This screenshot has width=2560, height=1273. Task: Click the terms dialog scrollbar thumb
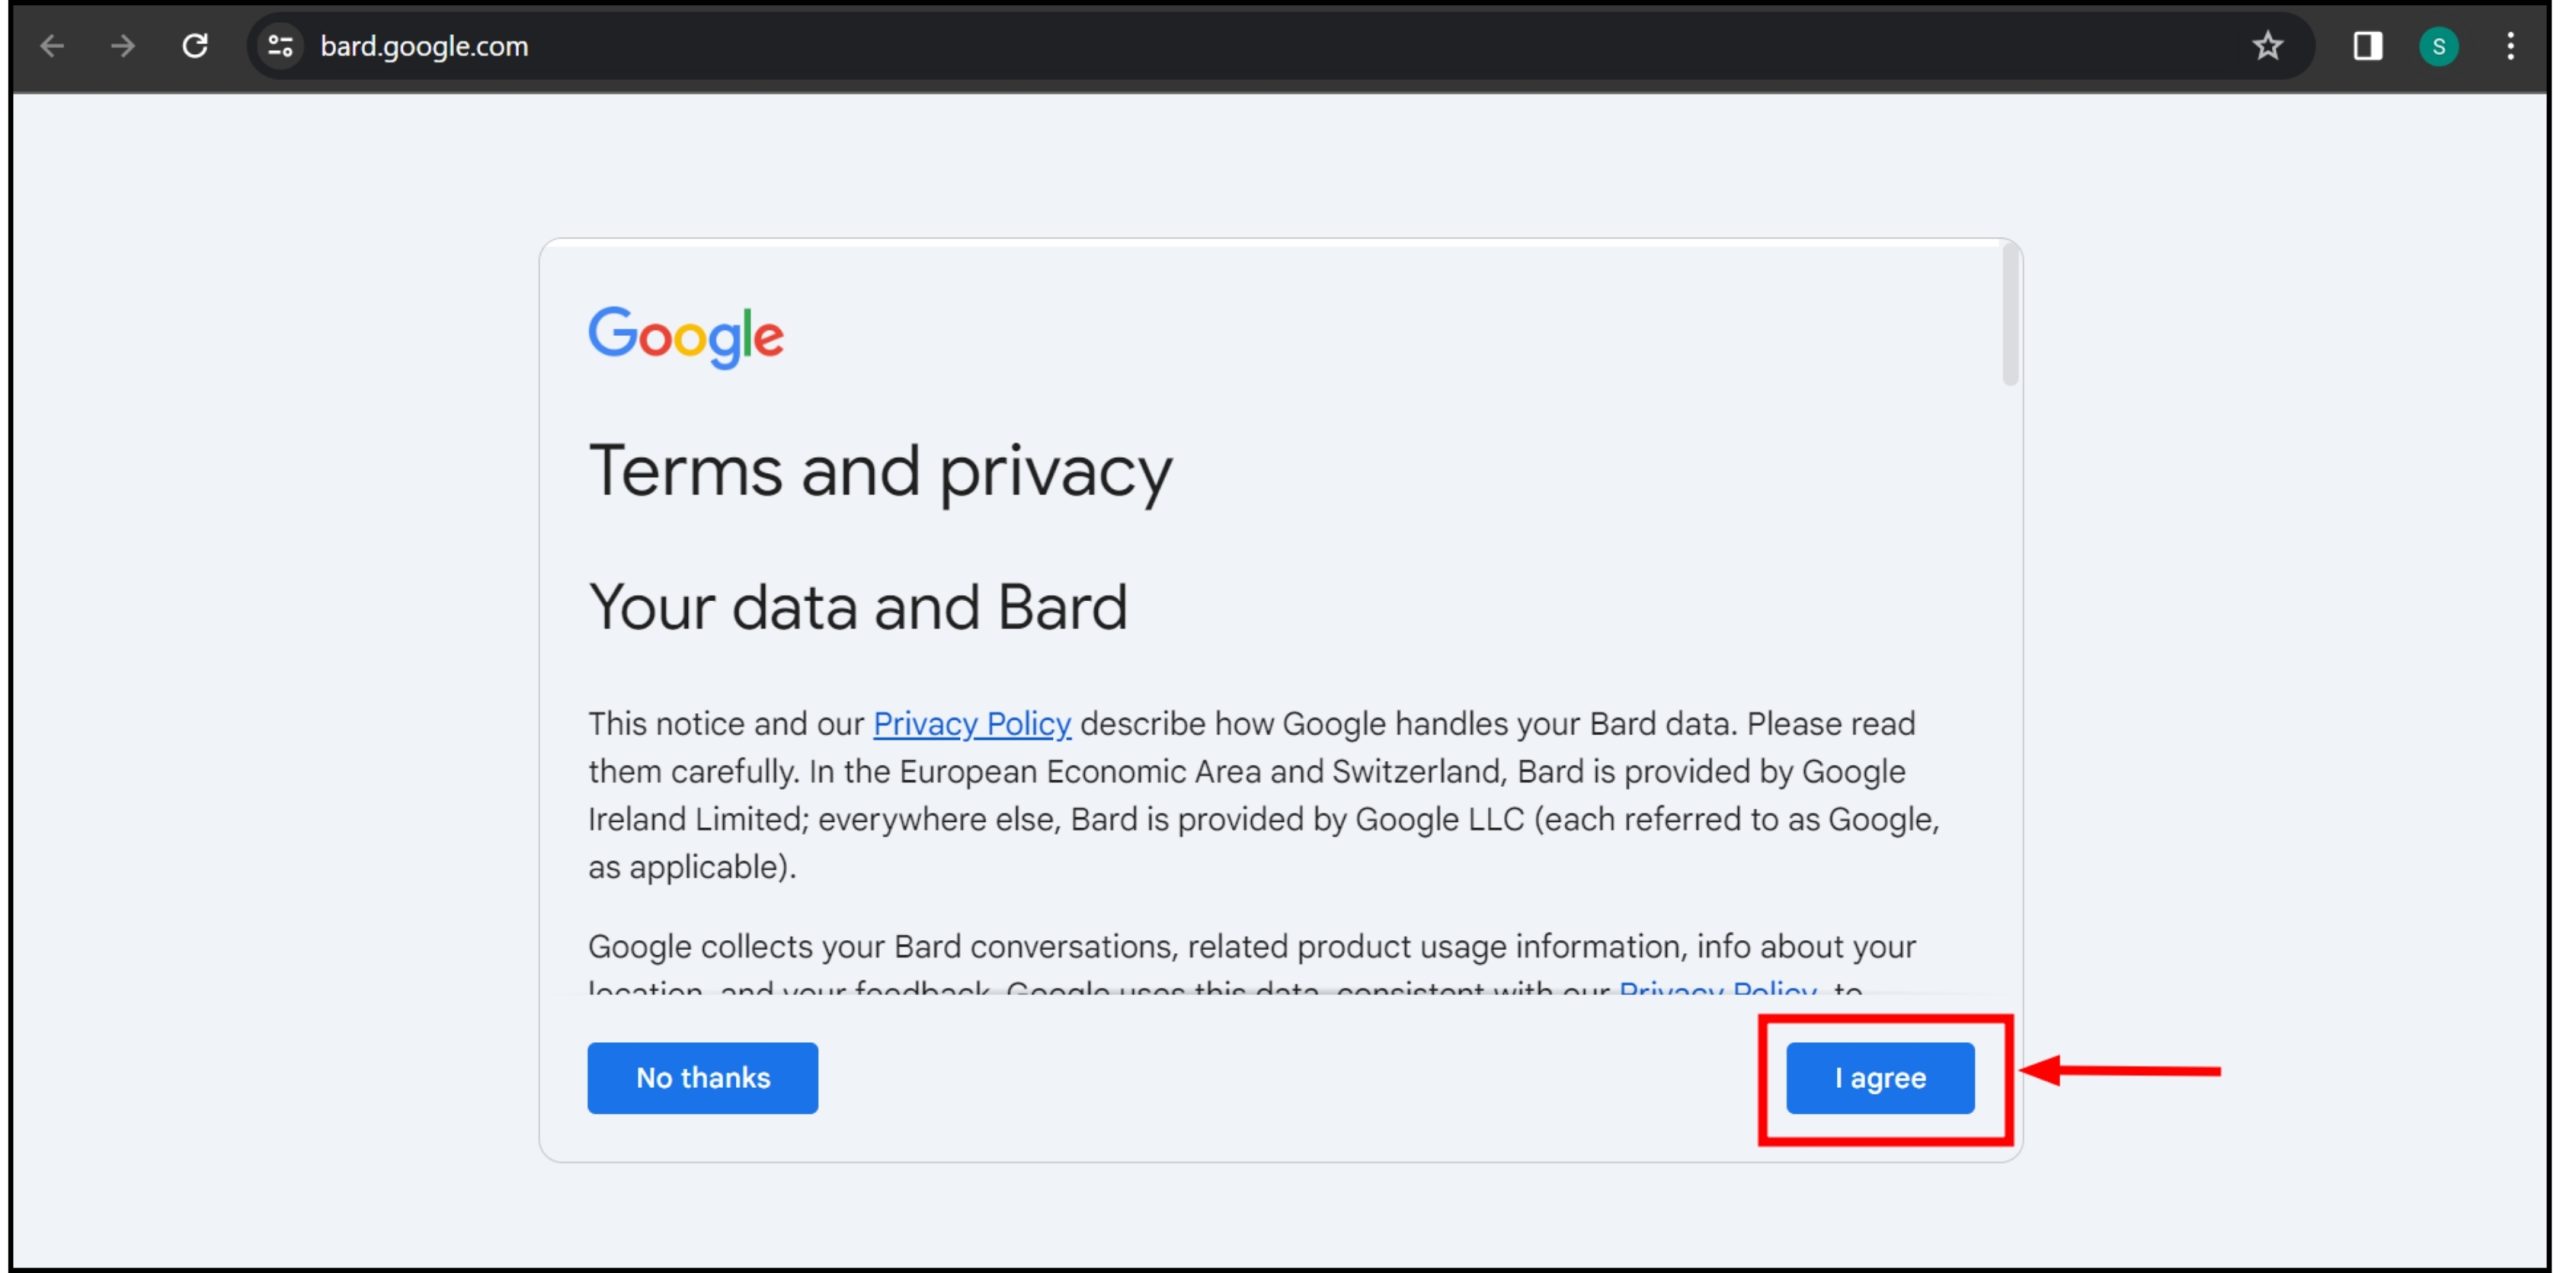2010,315
